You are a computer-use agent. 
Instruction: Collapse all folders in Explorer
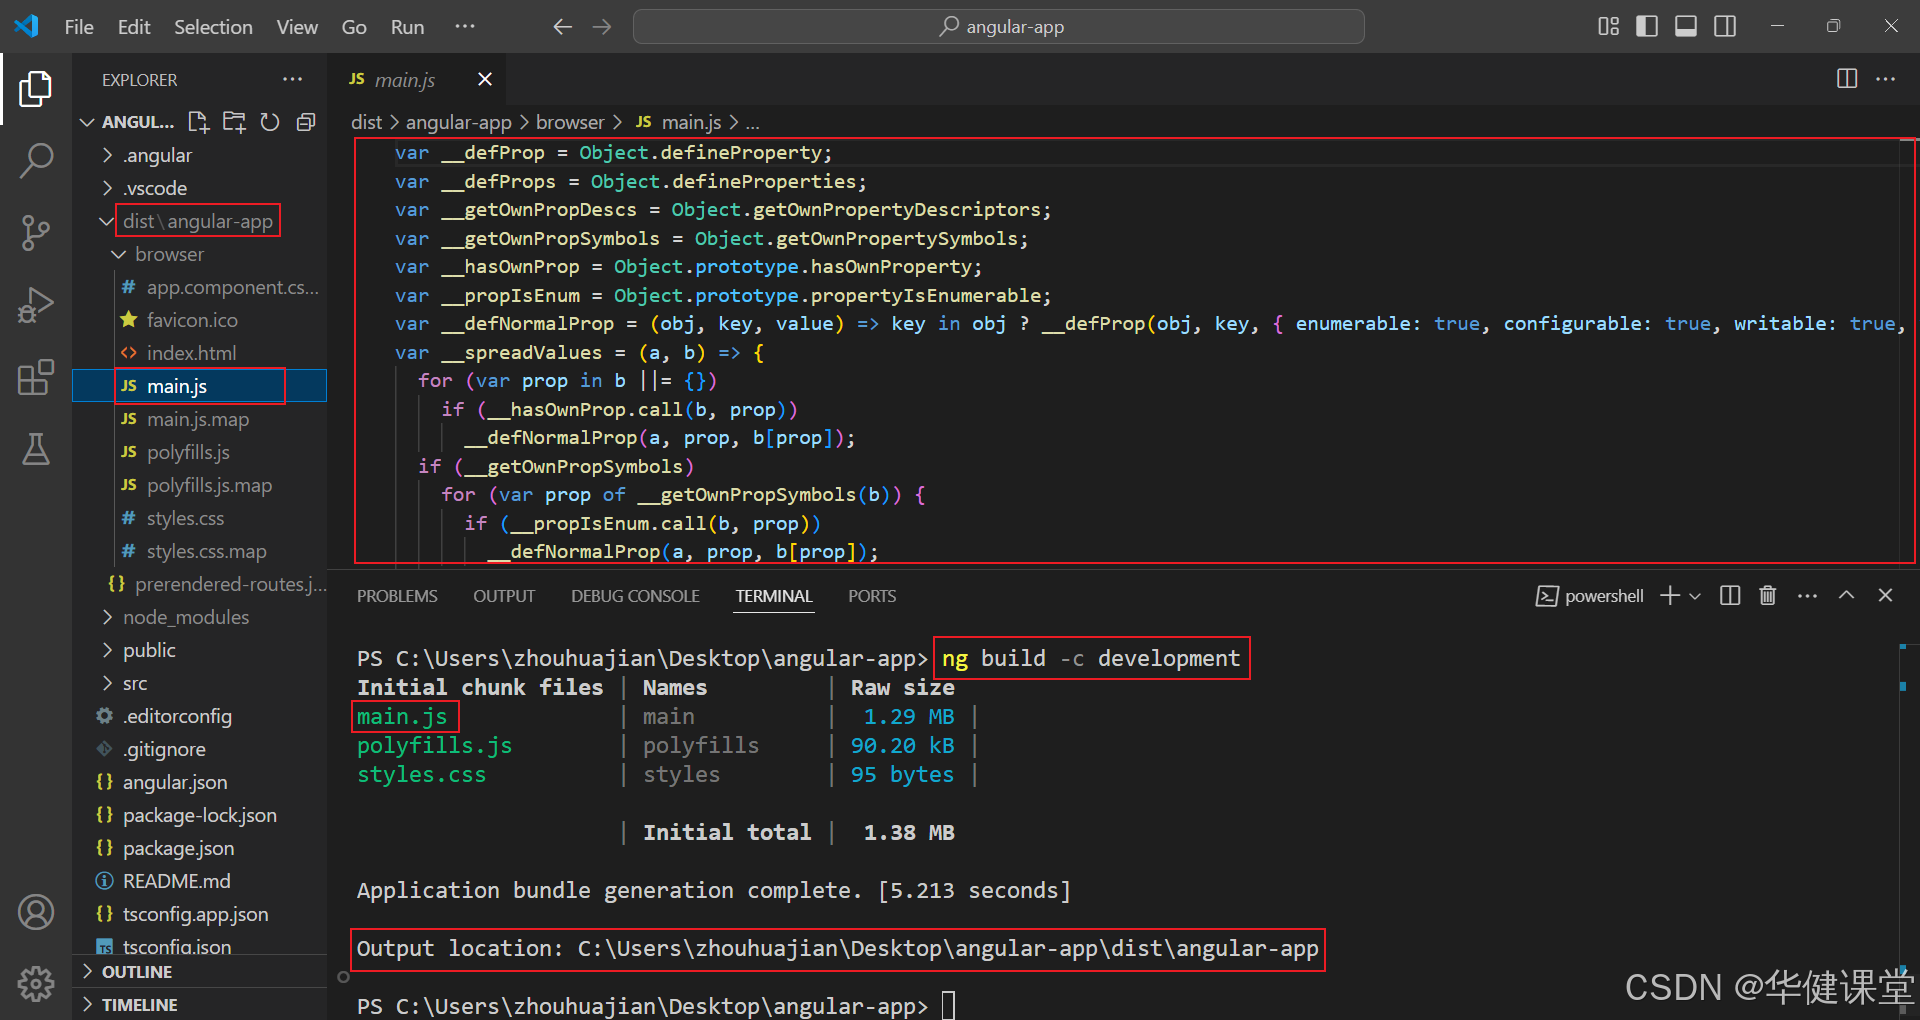pos(306,122)
